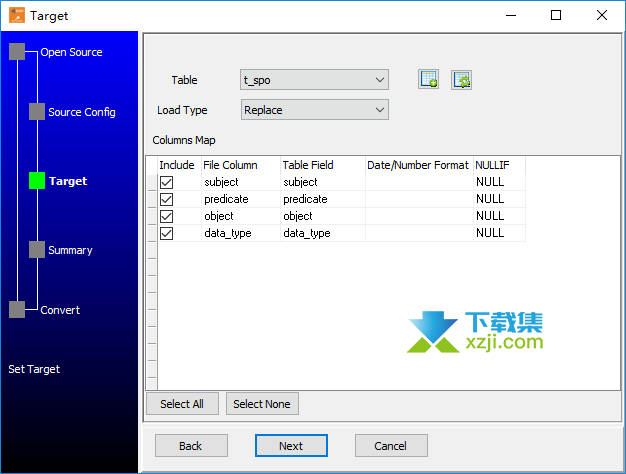Go to Summary wizard step
Screen dimensions: 626x474
[x=70, y=250]
